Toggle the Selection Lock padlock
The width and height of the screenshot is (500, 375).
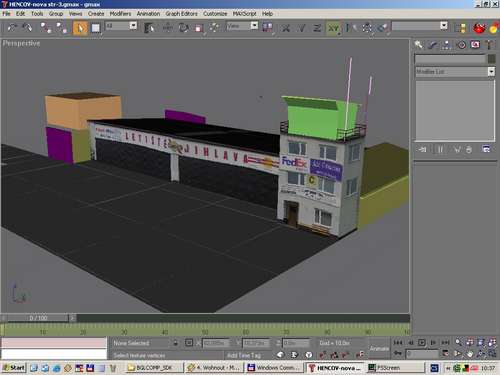pyautogui.click(x=175, y=343)
